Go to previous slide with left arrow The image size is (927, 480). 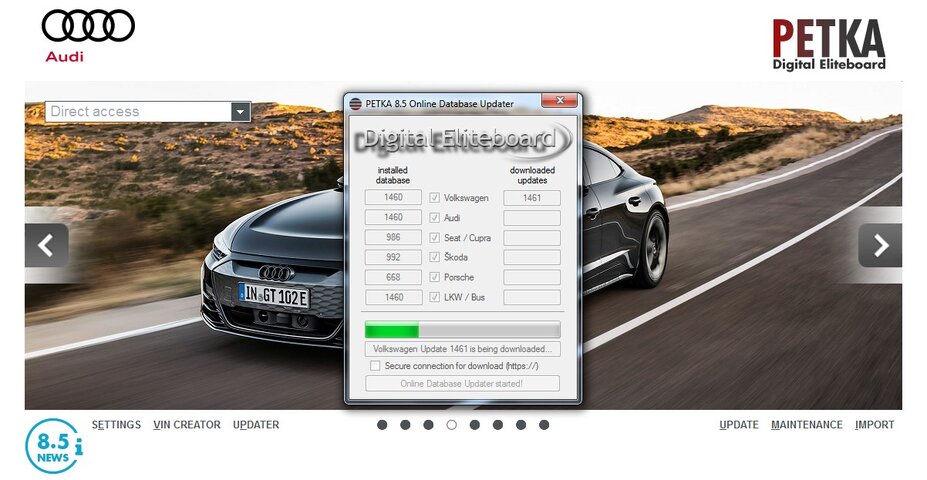(x=46, y=245)
